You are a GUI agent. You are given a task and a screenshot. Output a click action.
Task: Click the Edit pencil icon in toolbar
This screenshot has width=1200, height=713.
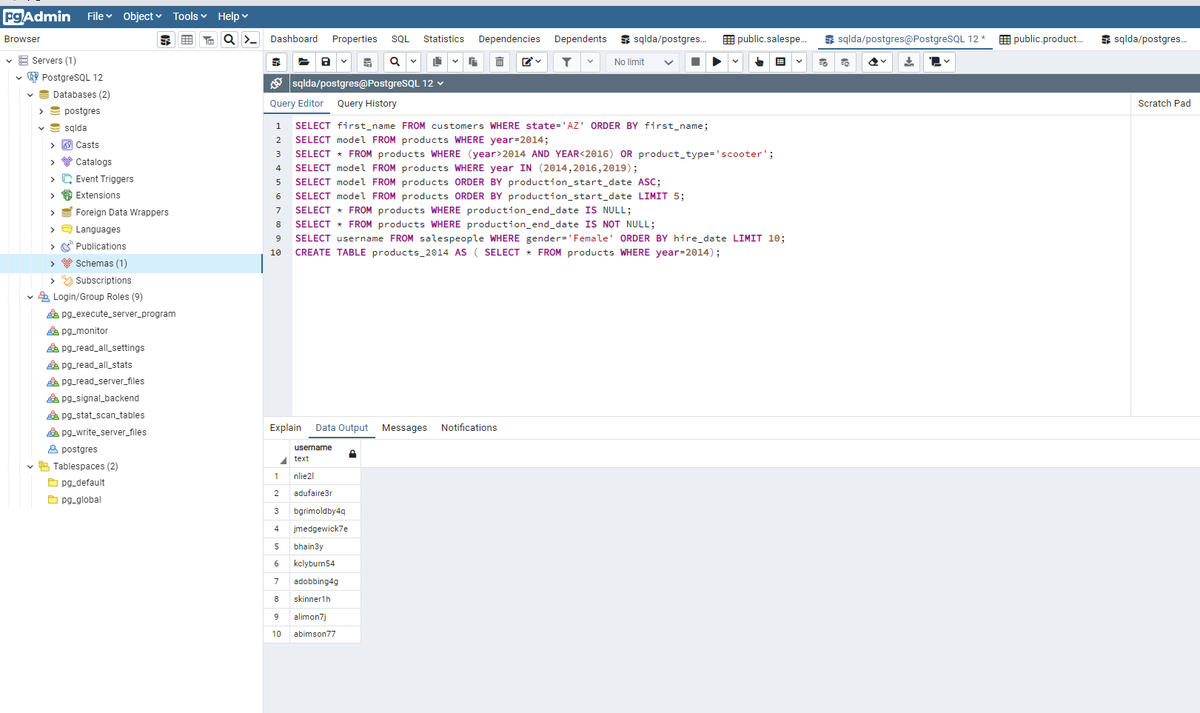point(530,62)
